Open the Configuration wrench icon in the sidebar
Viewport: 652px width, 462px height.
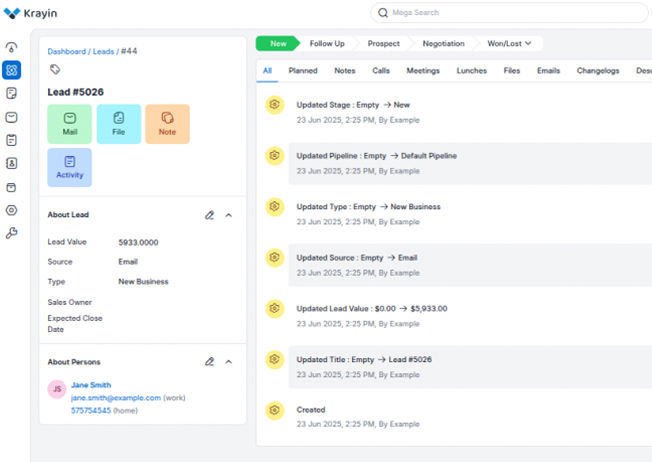11,233
